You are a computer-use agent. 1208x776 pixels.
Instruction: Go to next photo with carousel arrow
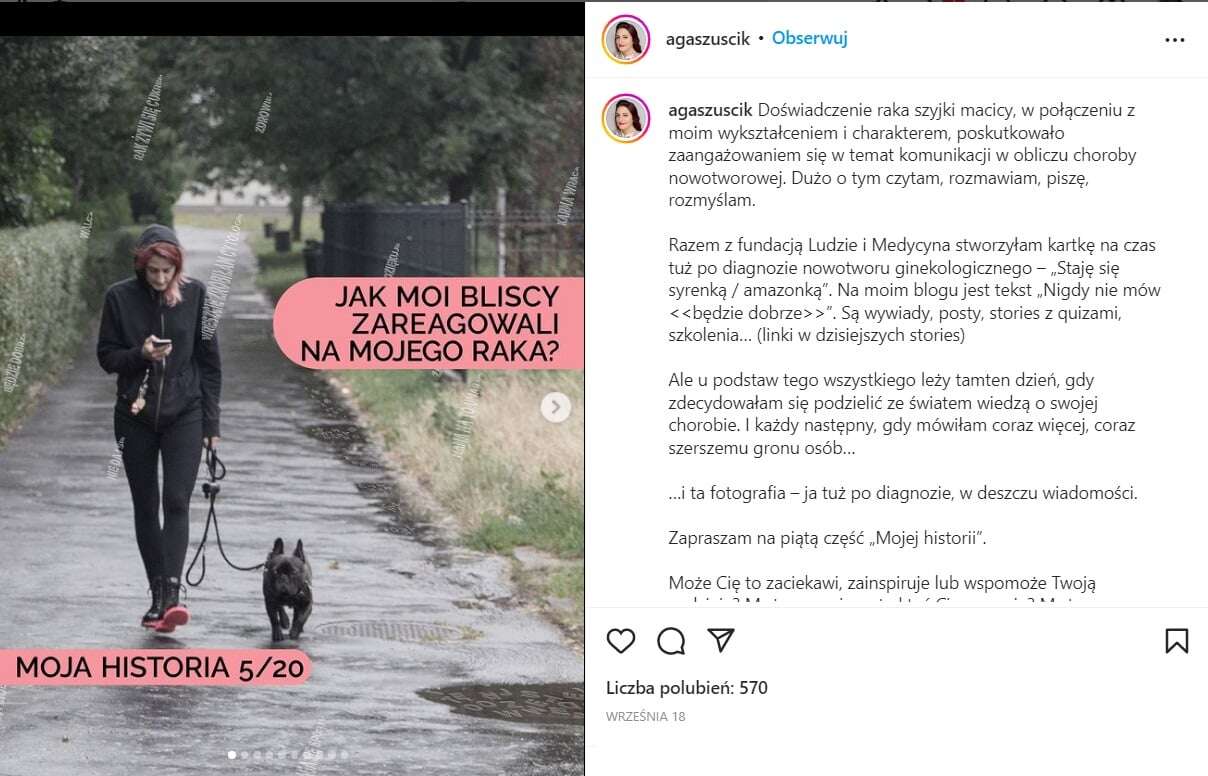[556, 407]
